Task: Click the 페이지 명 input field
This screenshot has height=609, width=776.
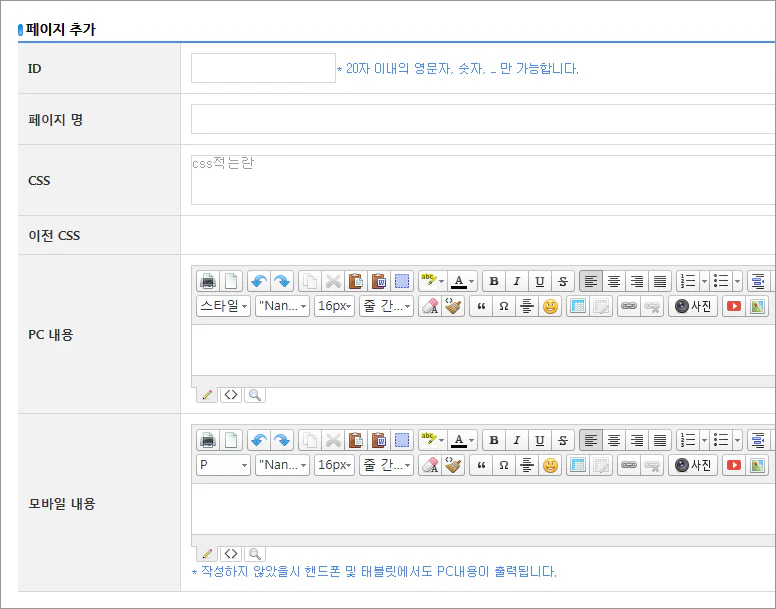Action: 483,119
